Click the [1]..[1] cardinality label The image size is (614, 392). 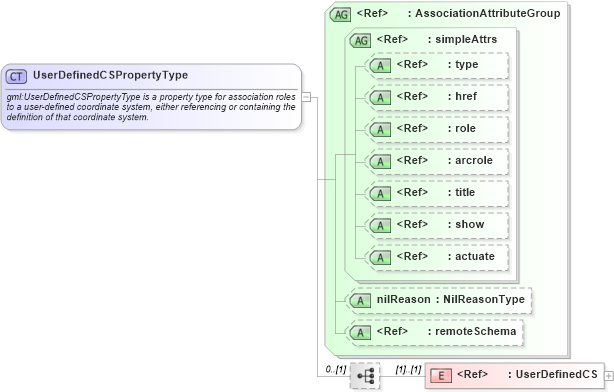click(408, 369)
